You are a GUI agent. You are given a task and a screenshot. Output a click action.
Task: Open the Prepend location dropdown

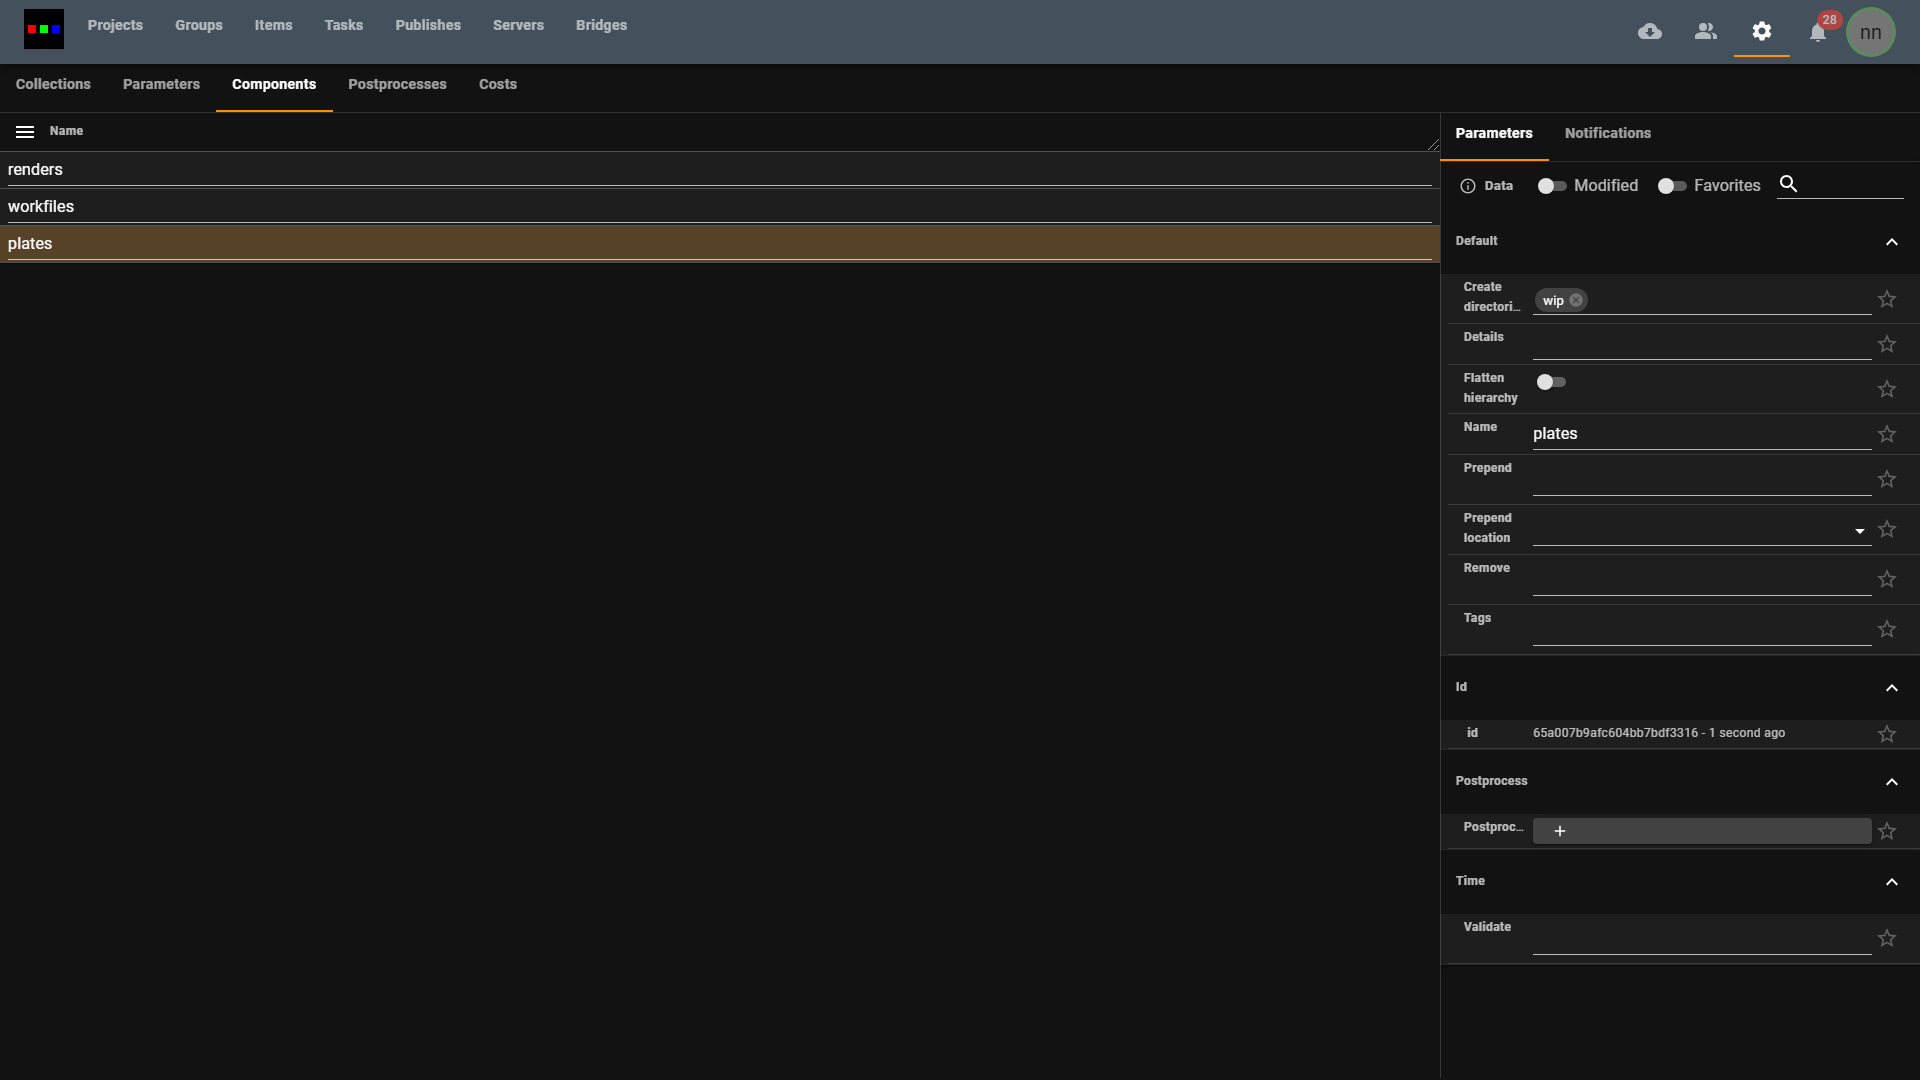(x=1859, y=531)
